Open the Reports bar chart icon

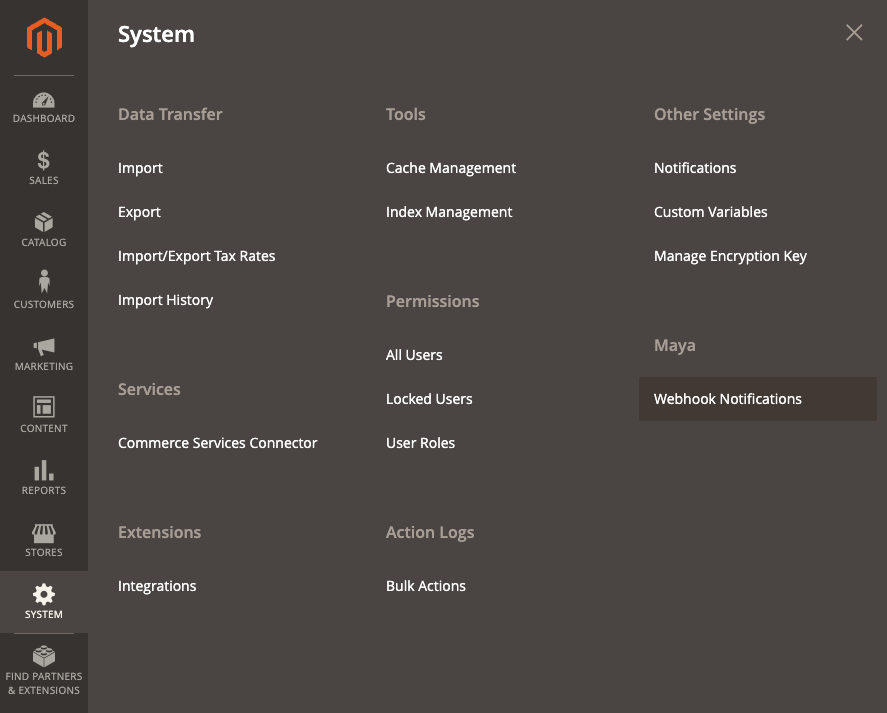[44, 470]
